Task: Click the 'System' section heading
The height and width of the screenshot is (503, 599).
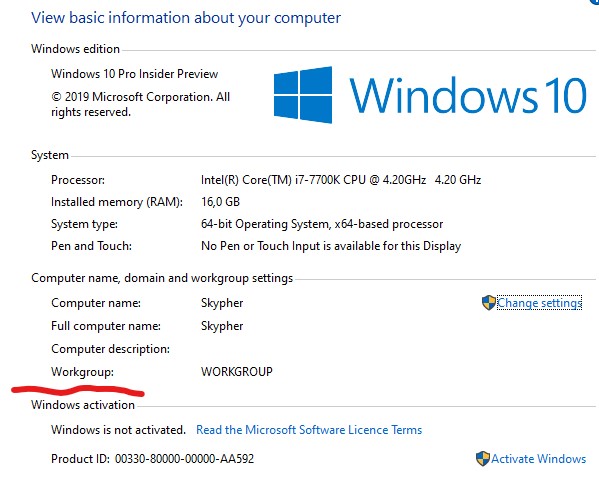Action: click(50, 155)
